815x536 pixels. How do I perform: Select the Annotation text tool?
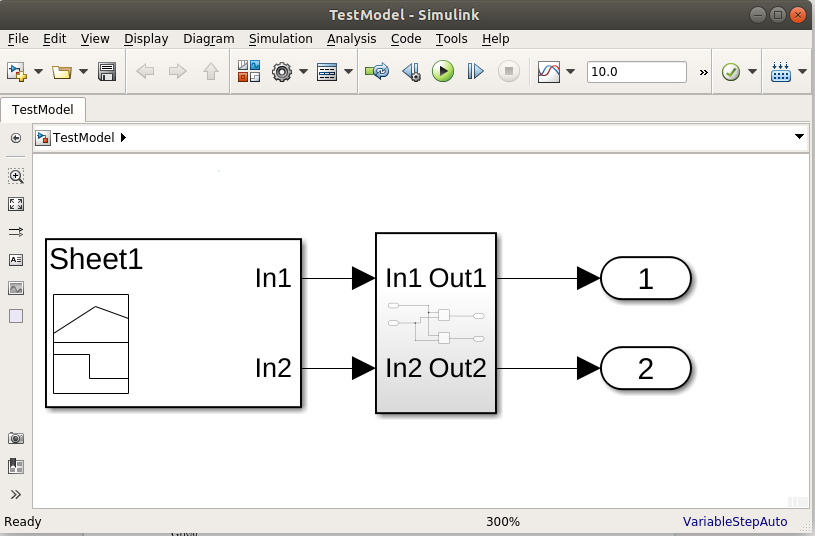click(x=16, y=260)
